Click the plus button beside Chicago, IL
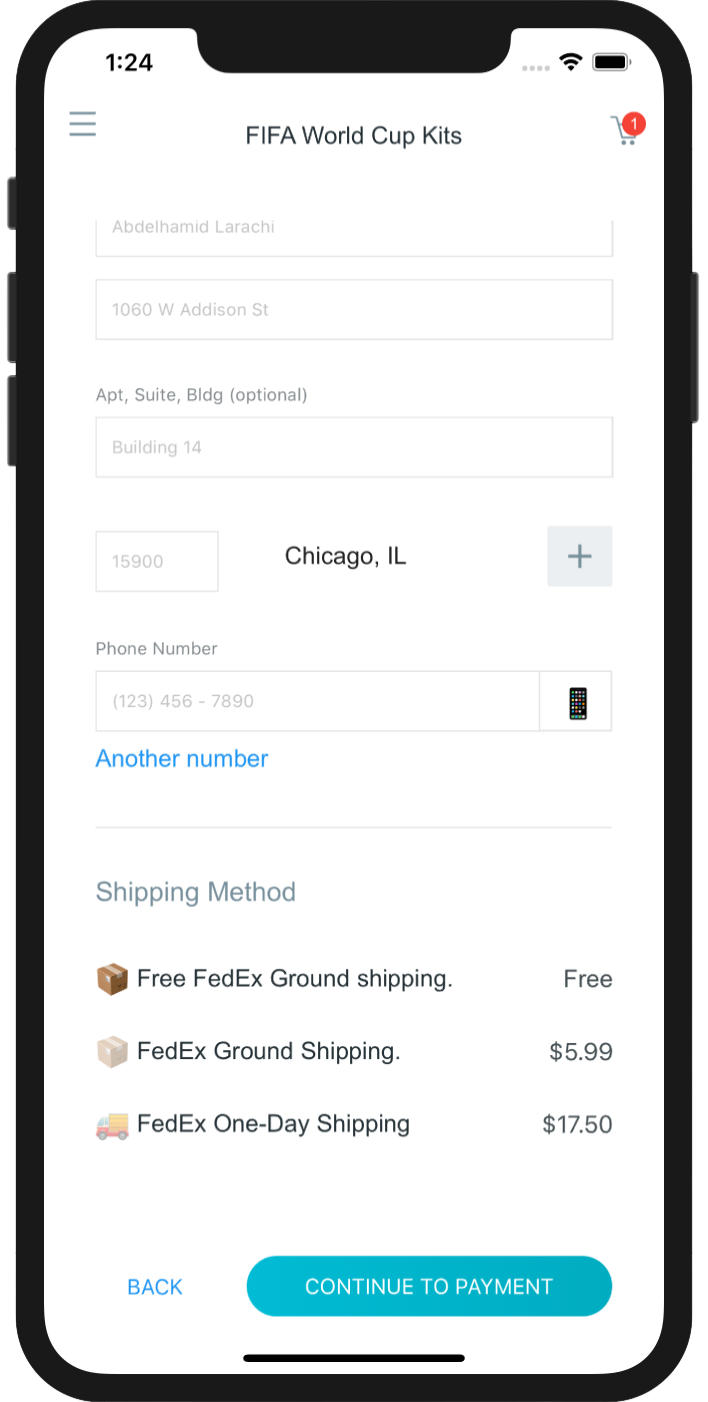 pos(580,556)
